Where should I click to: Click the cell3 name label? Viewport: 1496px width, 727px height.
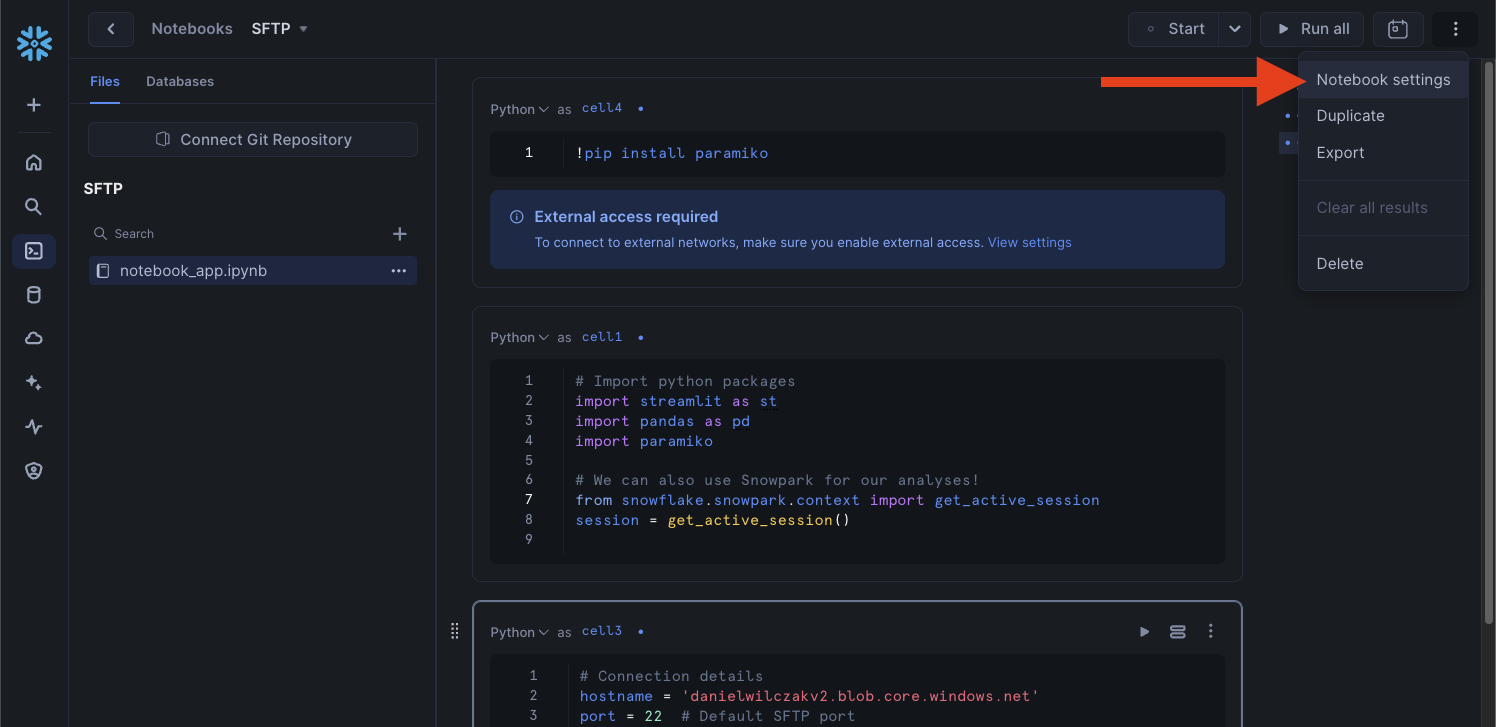click(x=602, y=631)
